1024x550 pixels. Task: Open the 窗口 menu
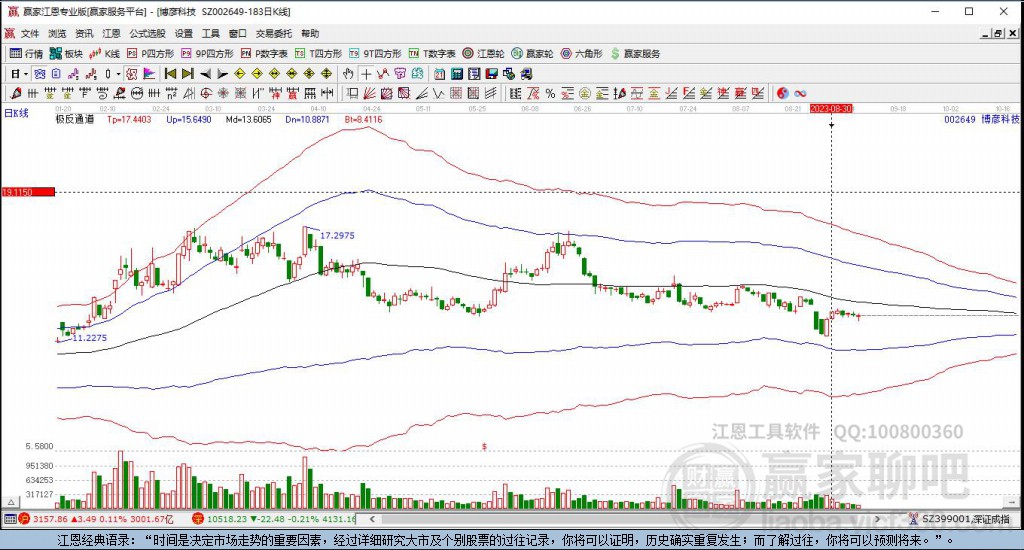coord(238,33)
